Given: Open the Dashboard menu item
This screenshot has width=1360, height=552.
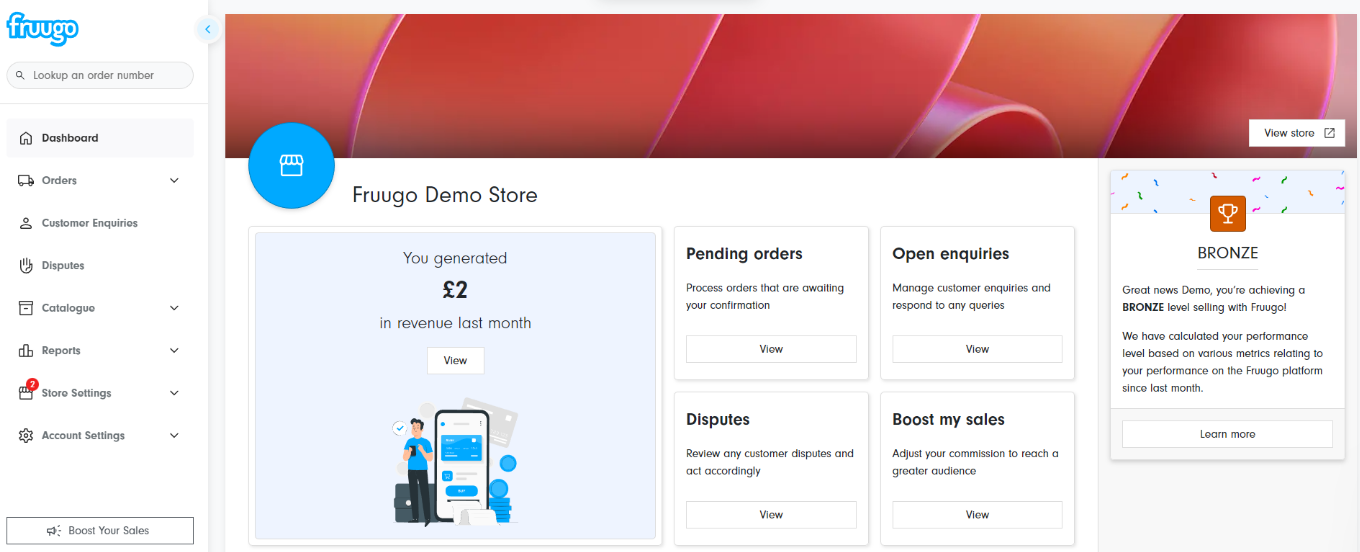Looking at the screenshot, I should point(70,138).
